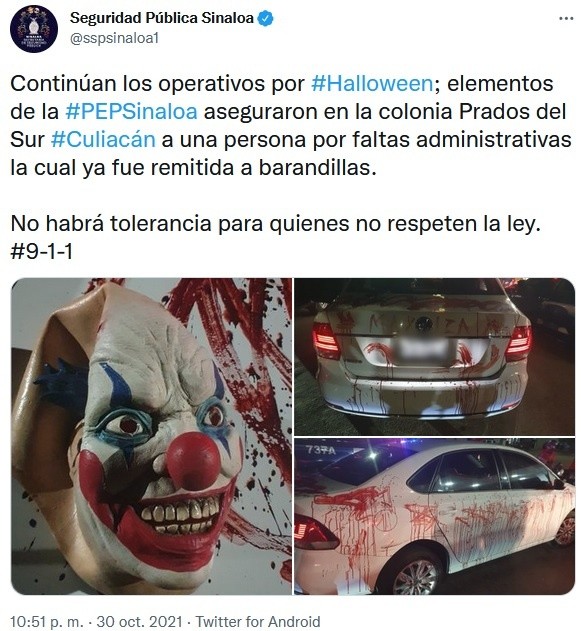View the clown mask photo
Viewport: 581px width, 631px height.
pos(151,436)
